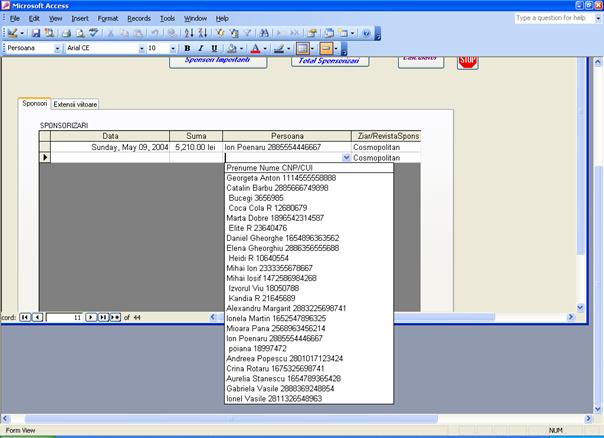
Task: Click the Sort Ascending toolbar icon
Action: pyautogui.click(x=189, y=33)
